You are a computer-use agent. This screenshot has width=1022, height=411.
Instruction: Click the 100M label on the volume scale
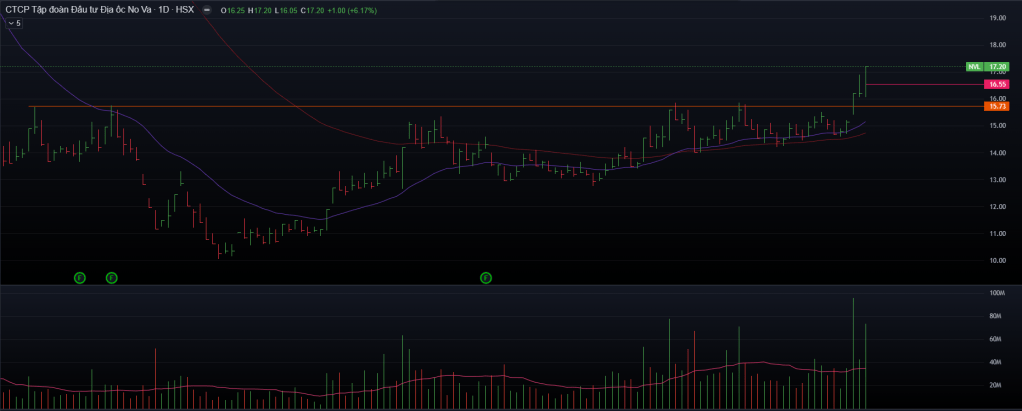[x=996, y=293]
